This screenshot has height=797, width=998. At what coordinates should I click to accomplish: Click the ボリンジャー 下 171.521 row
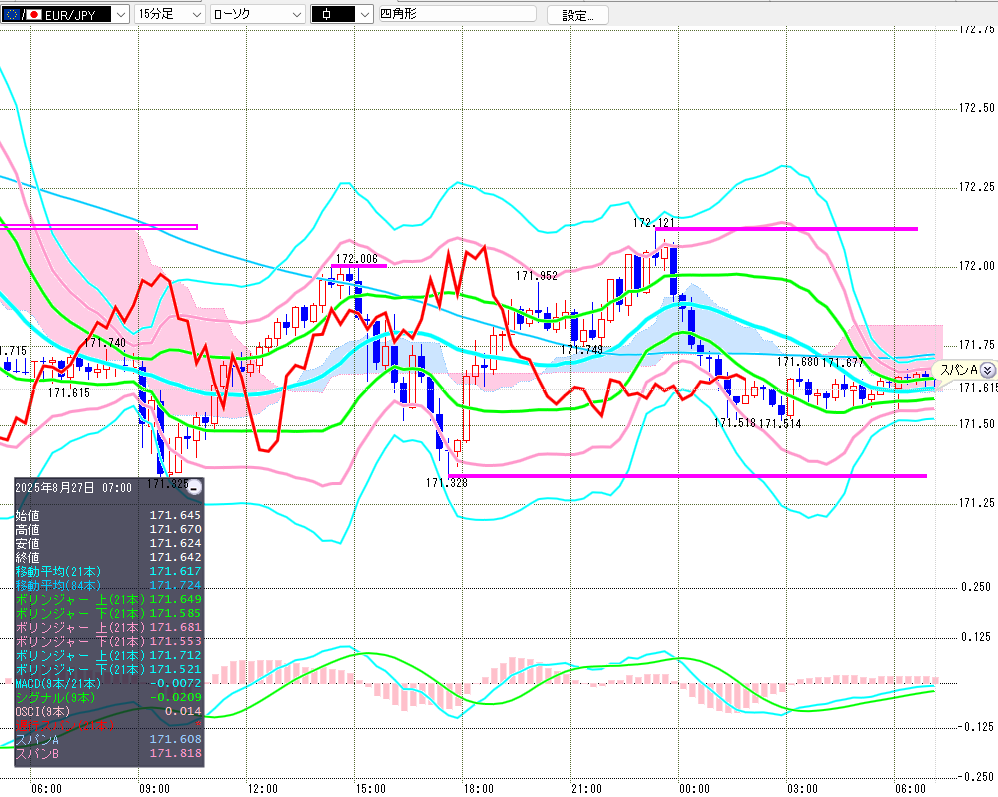point(108,669)
